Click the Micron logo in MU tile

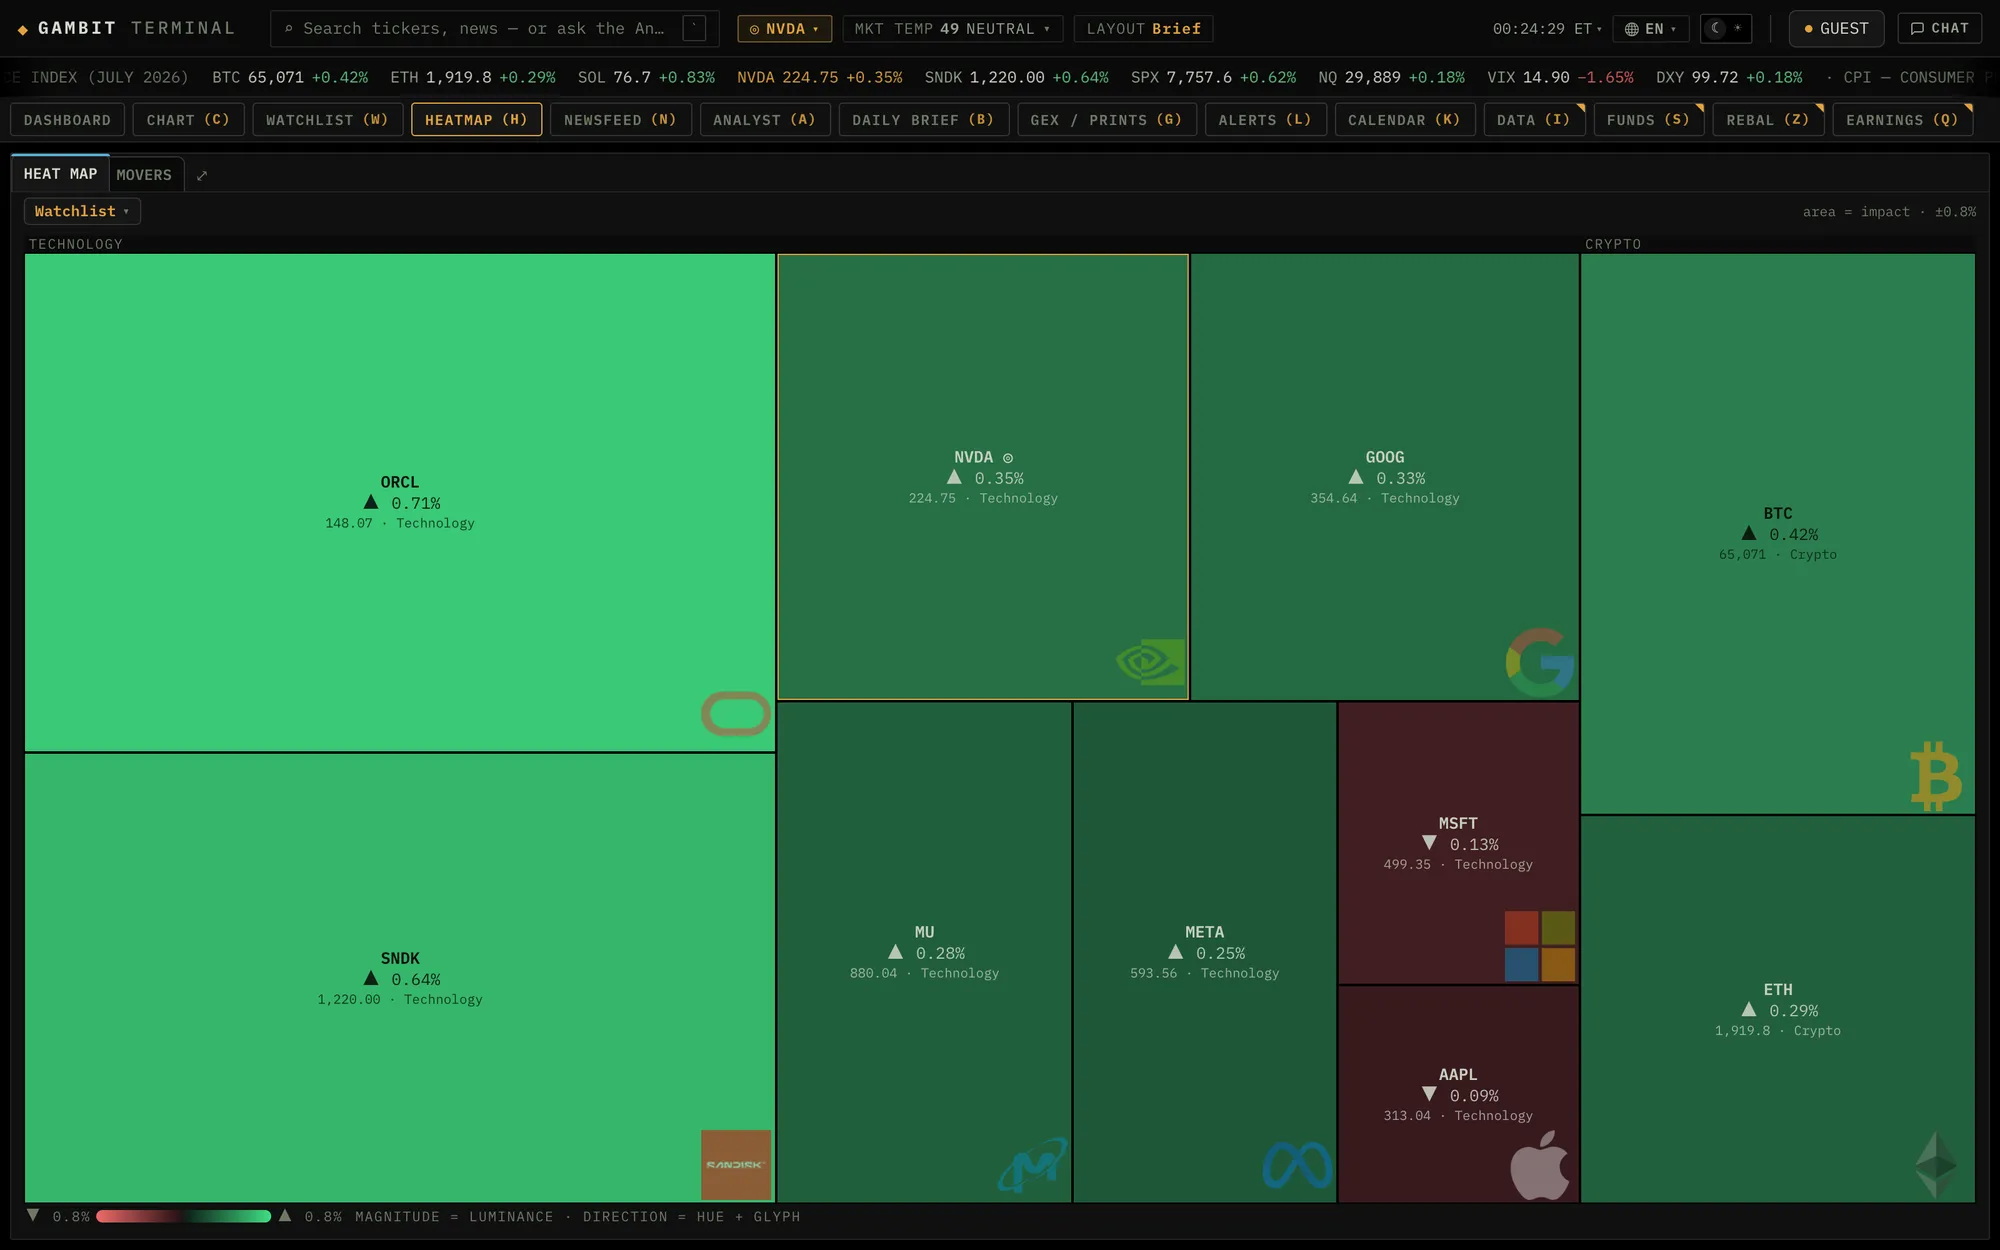click(x=1033, y=1165)
